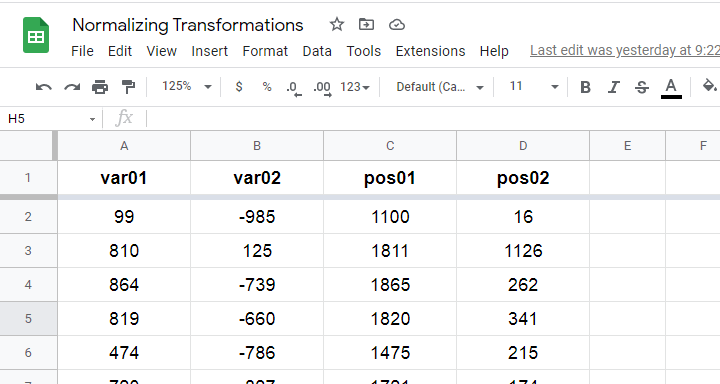Screen dimensions: 720x384
Task: Open the Default font family dropdown
Action: [x=439, y=87]
